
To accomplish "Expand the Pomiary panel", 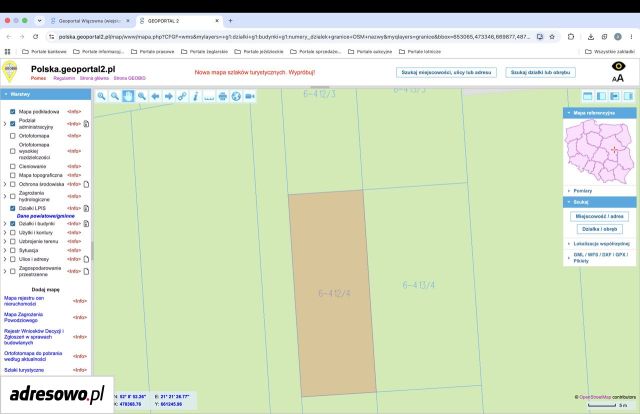I will click(599, 191).
